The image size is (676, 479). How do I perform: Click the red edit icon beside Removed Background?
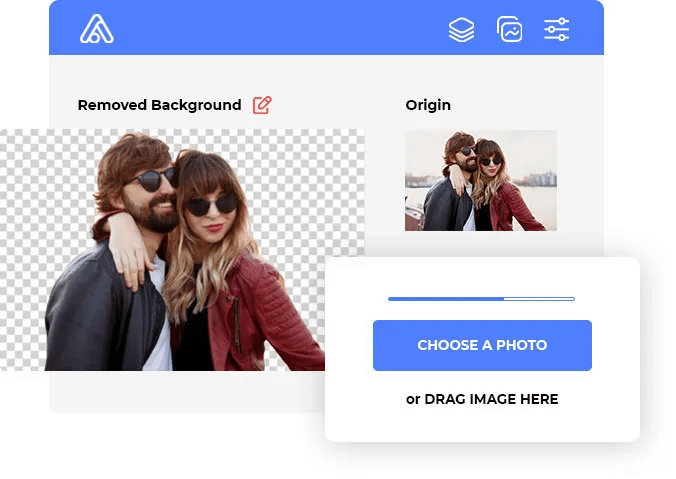[x=262, y=105]
